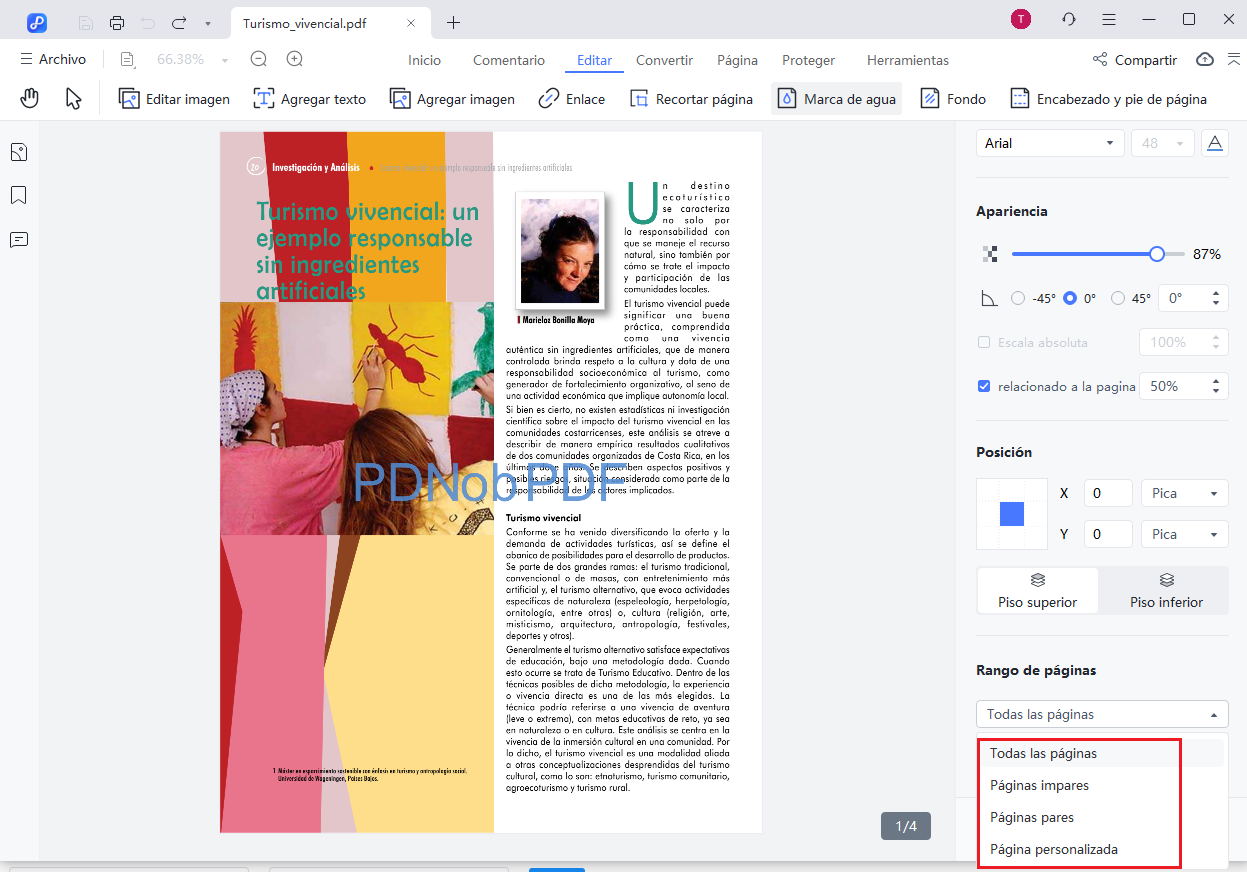
Task: Select the -45° rotation option
Action: (1016, 296)
